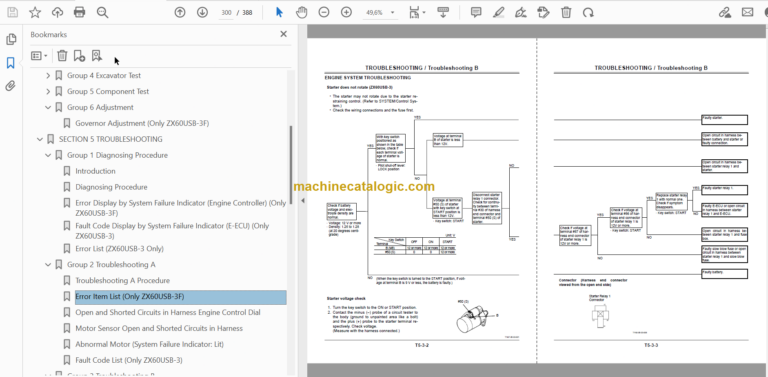Go to previous page arrow
The image size is (768, 377).
click(x=180, y=12)
